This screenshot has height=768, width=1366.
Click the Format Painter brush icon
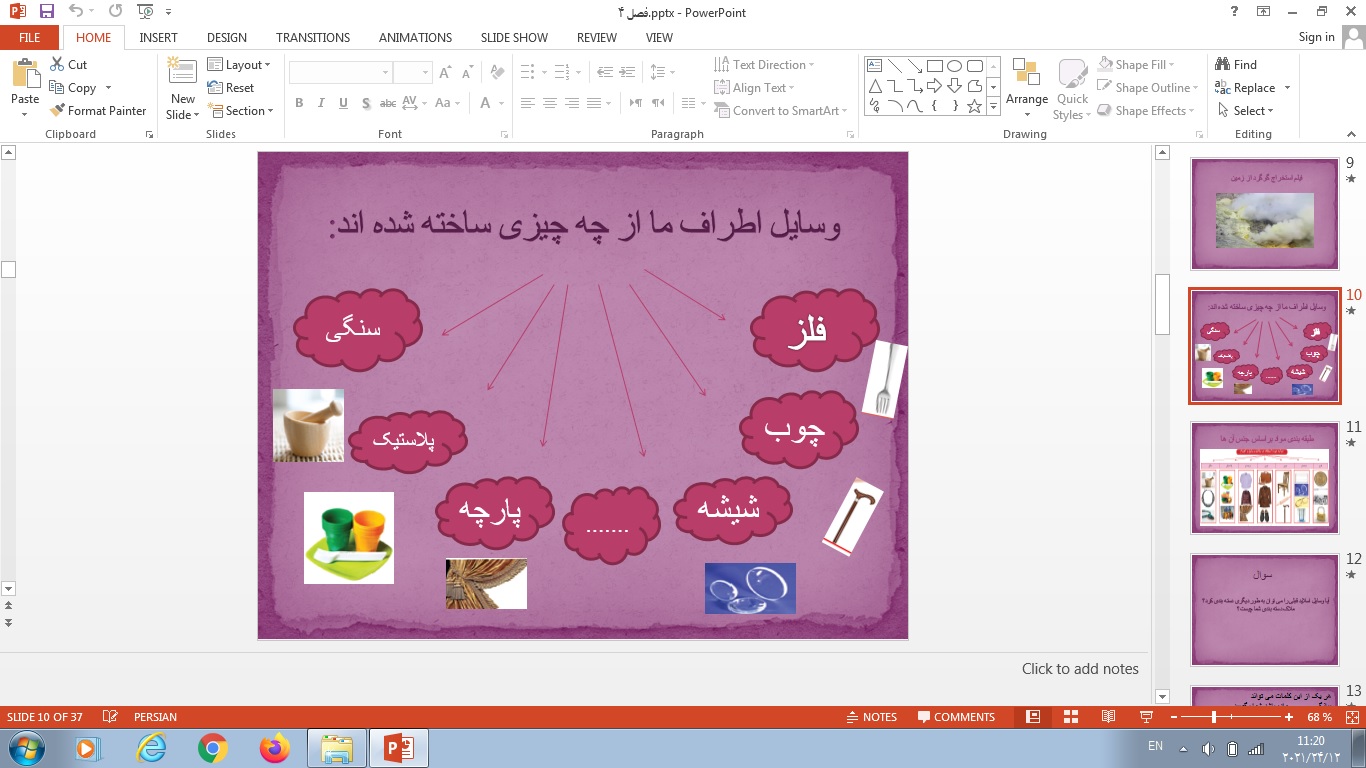pos(57,111)
